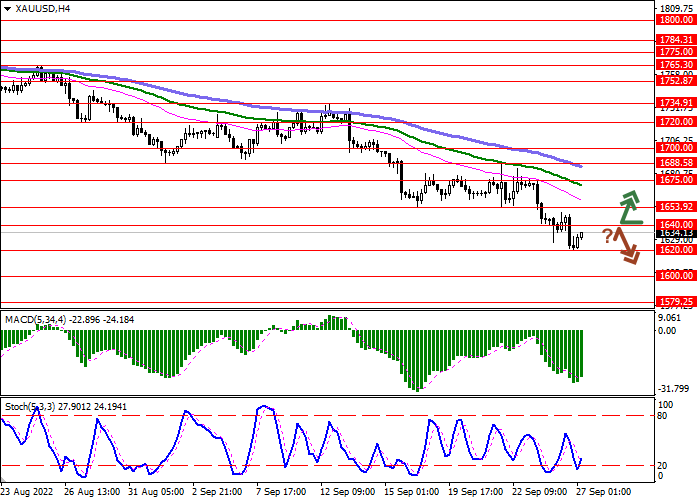Select the 1653.92 price level label
The image size is (700, 500).
pos(676,207)
